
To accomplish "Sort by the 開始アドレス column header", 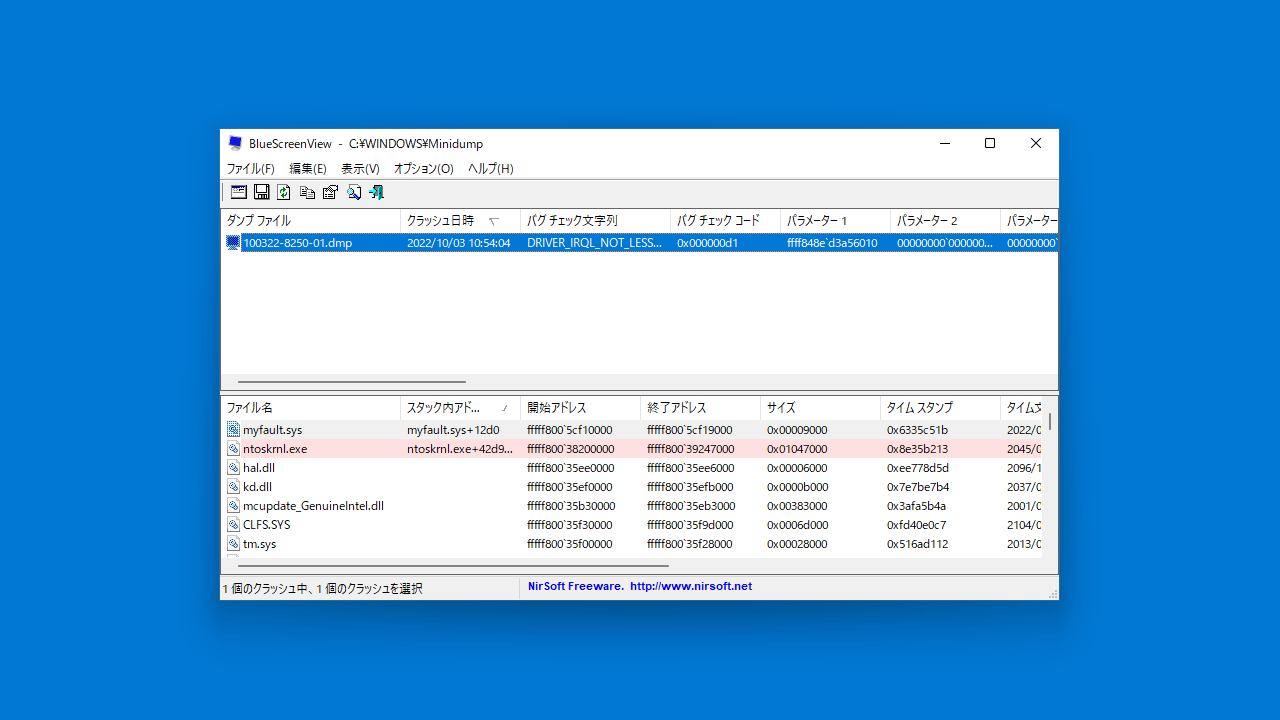I will pos(580,408).
